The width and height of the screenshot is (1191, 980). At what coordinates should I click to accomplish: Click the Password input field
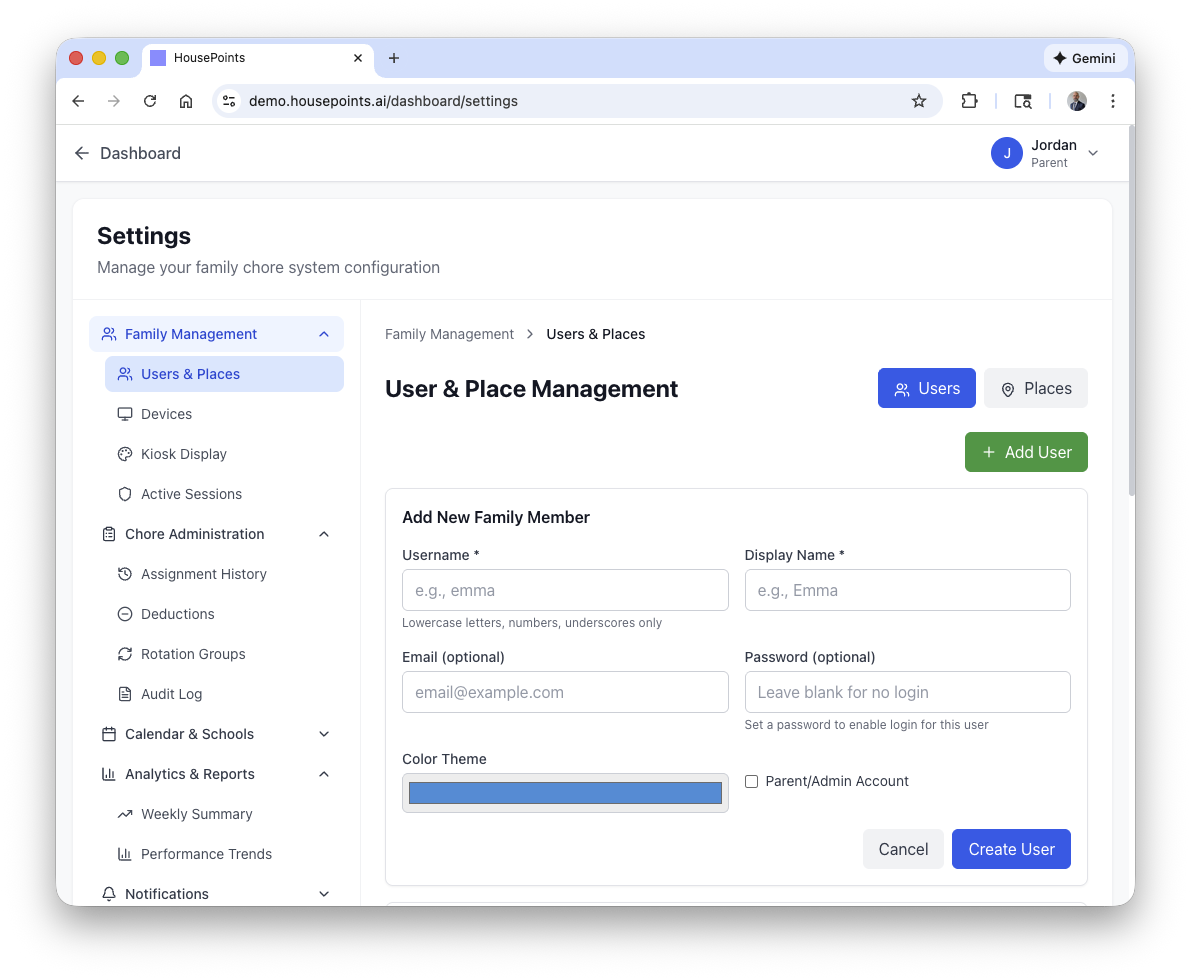click(908, 692)
